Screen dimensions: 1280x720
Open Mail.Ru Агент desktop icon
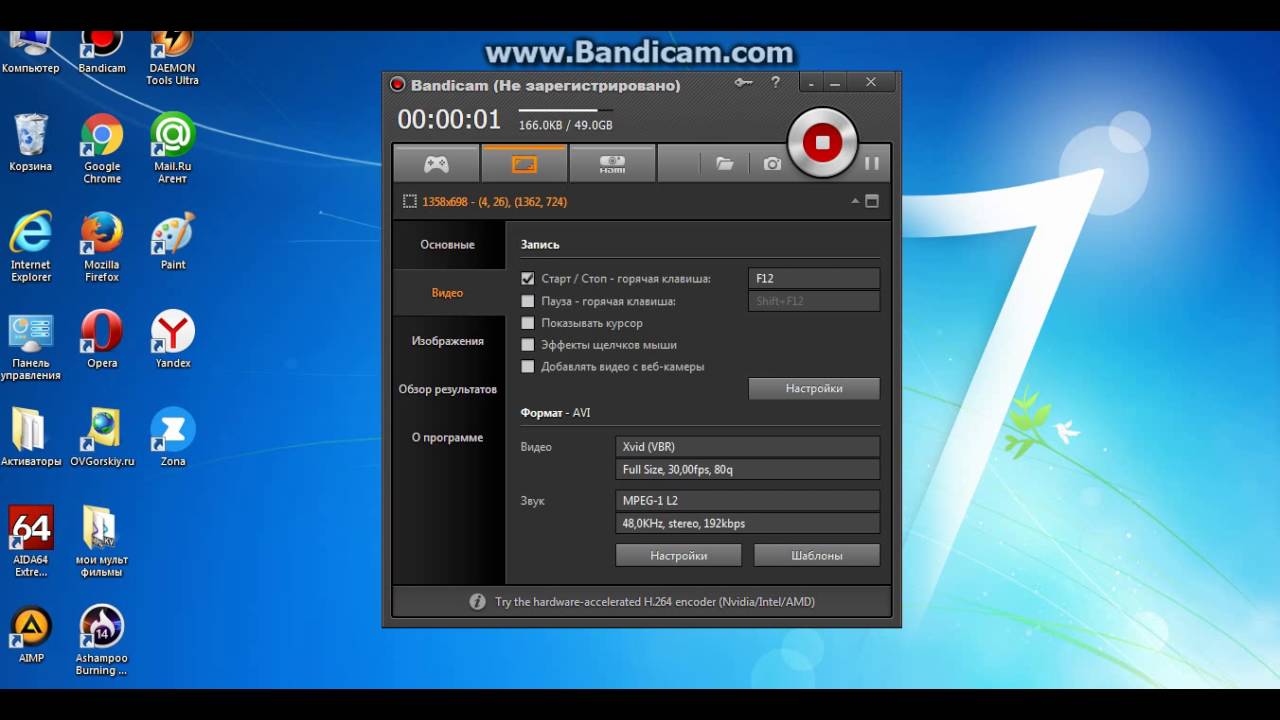click(172, 148)
